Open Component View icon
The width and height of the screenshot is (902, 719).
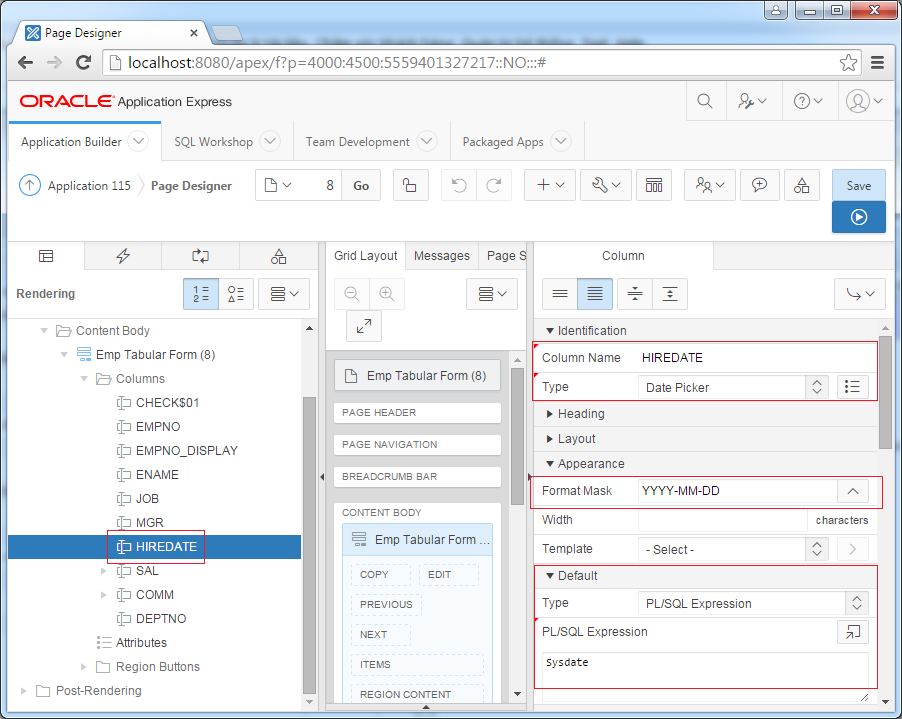[x=654, y=185]
